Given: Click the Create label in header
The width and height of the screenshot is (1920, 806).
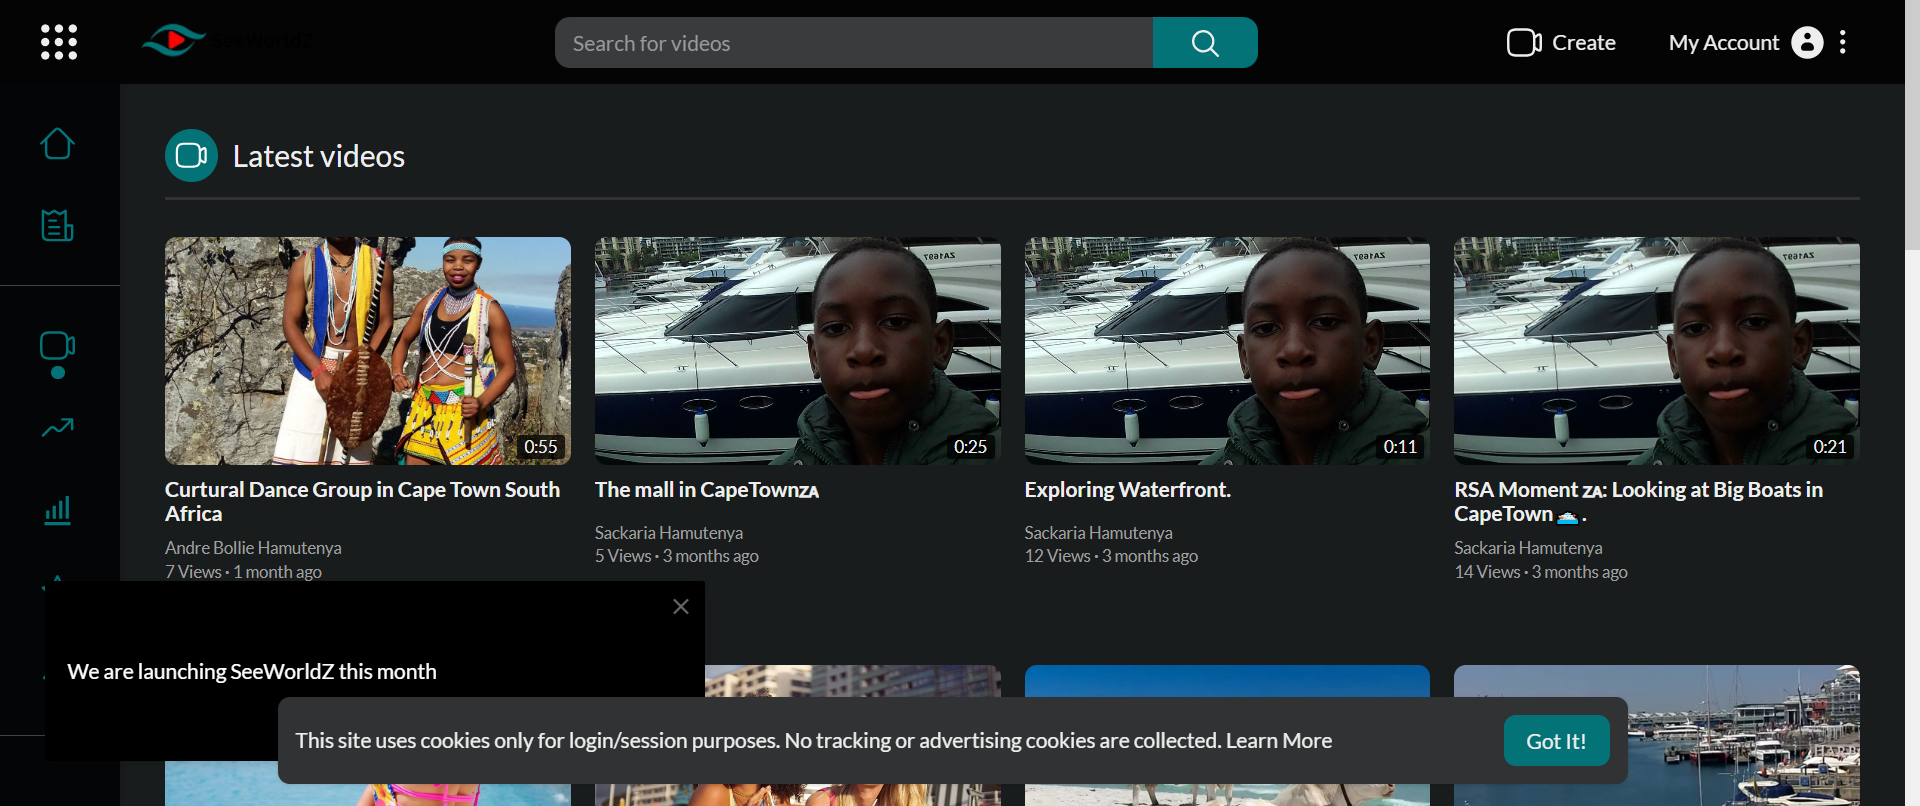Looking at the screenshot, I should pyautogui.click(x=1584, y=43).
